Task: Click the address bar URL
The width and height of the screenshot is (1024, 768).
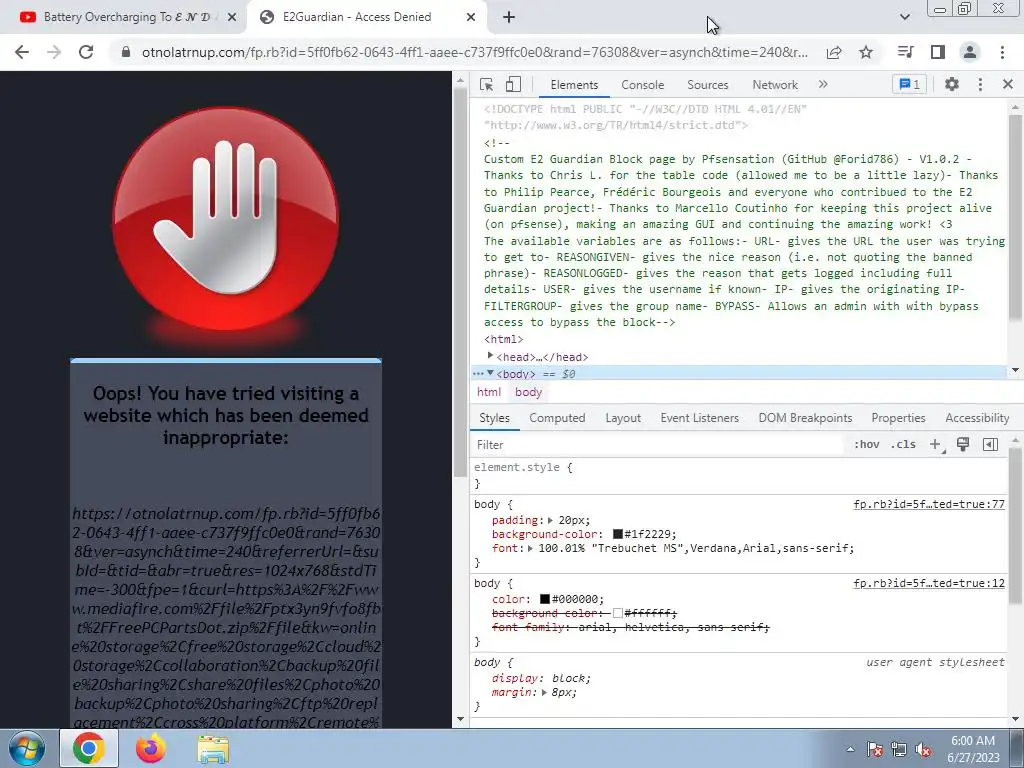Action: pyautogui.click(x=475, y=52)
